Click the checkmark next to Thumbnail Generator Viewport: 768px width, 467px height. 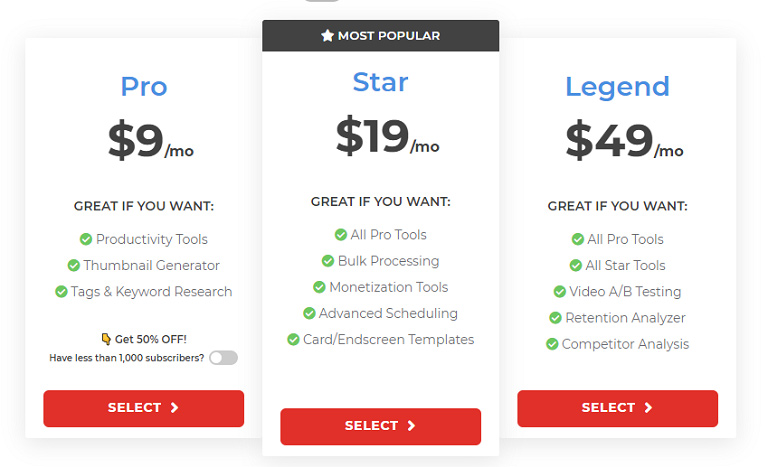[73, 266]
